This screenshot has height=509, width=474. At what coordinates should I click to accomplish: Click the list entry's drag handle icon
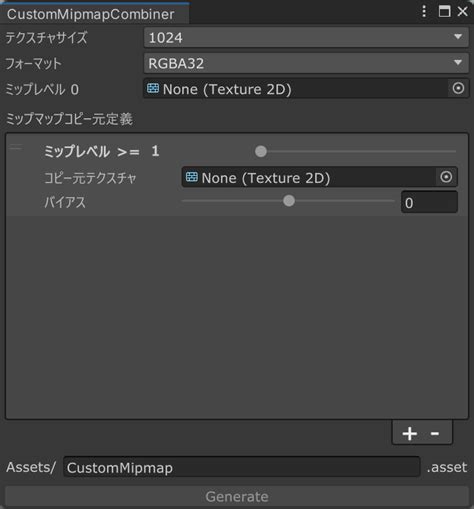(16, 147)
